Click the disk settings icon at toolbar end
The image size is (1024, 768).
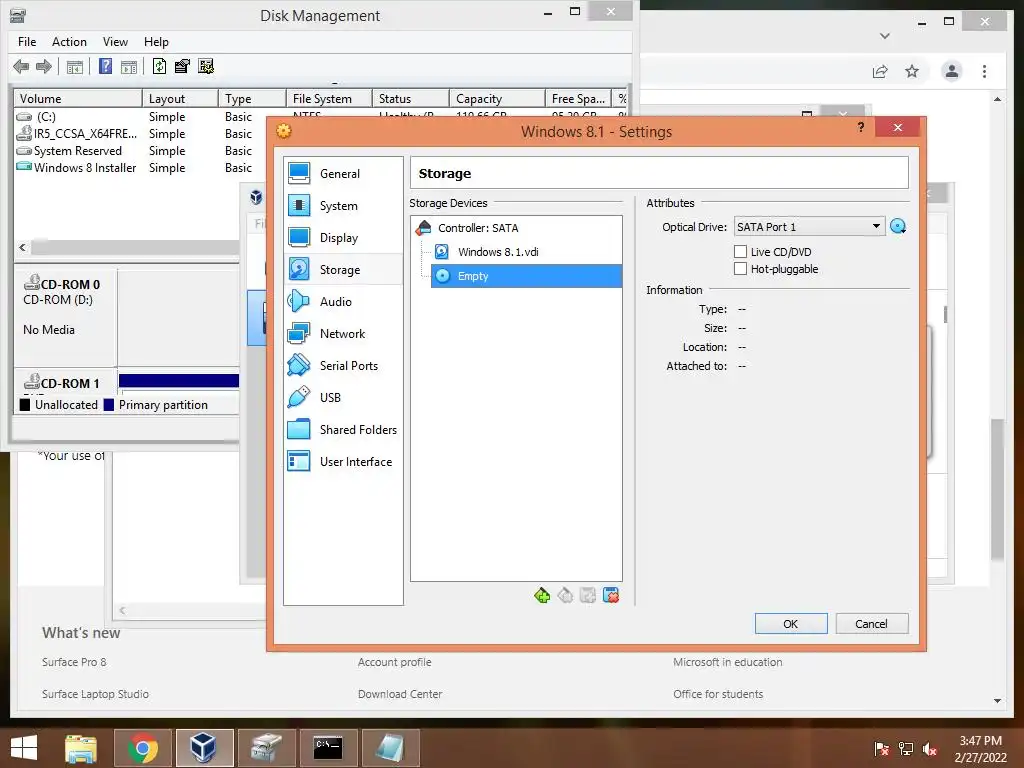click(x=206, y=66)
